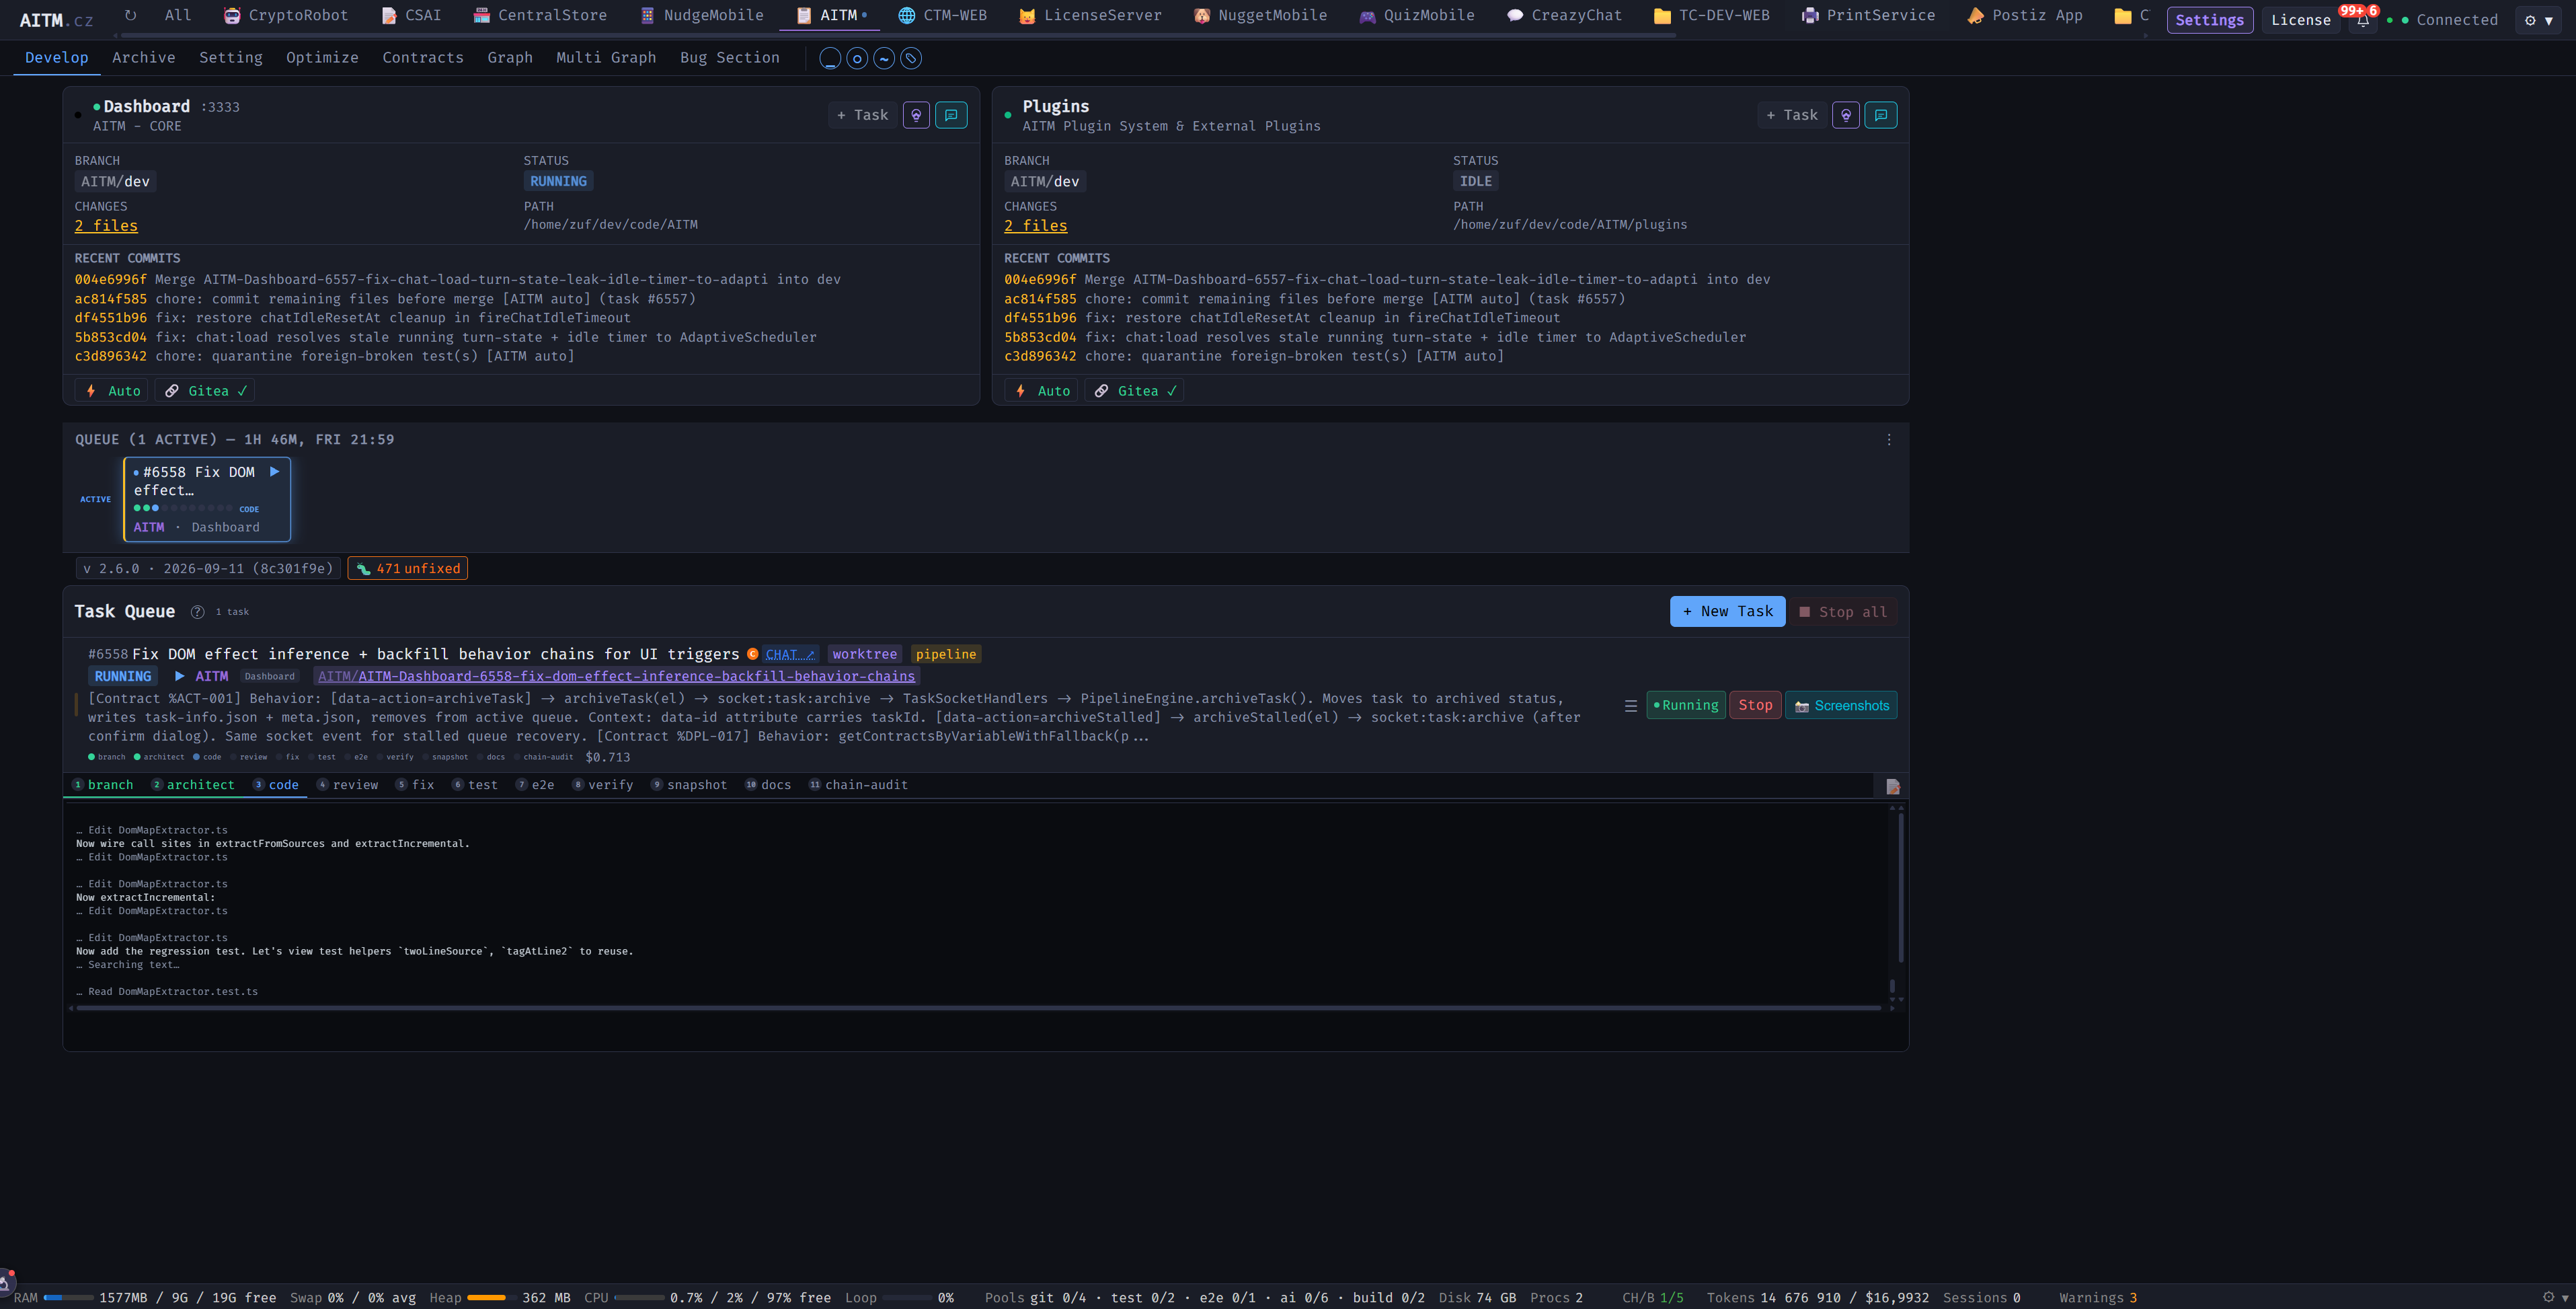Click the pipeline tag on task #6558
This screenshot has width=2576, height=1309.
point(946,654)
